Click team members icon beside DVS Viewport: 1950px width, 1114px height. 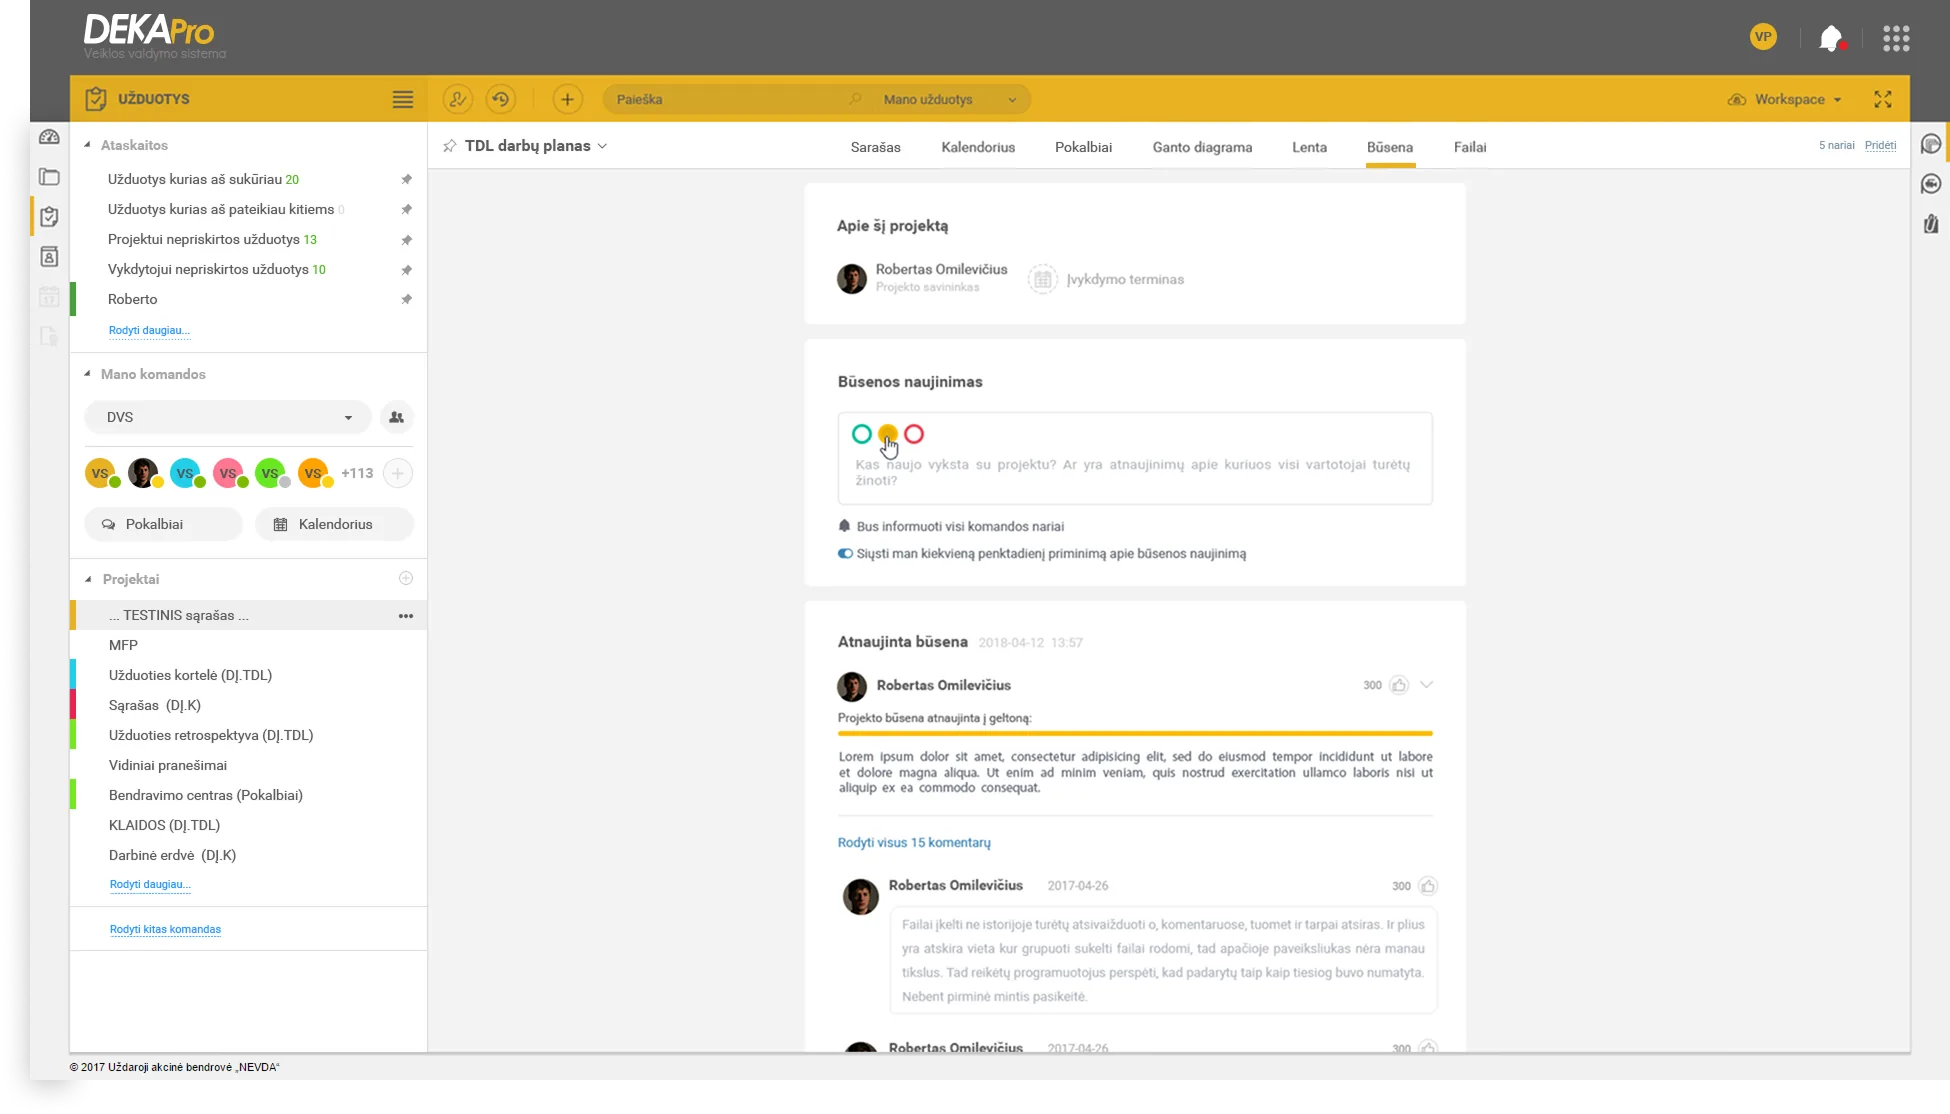(x=397, y=417)
